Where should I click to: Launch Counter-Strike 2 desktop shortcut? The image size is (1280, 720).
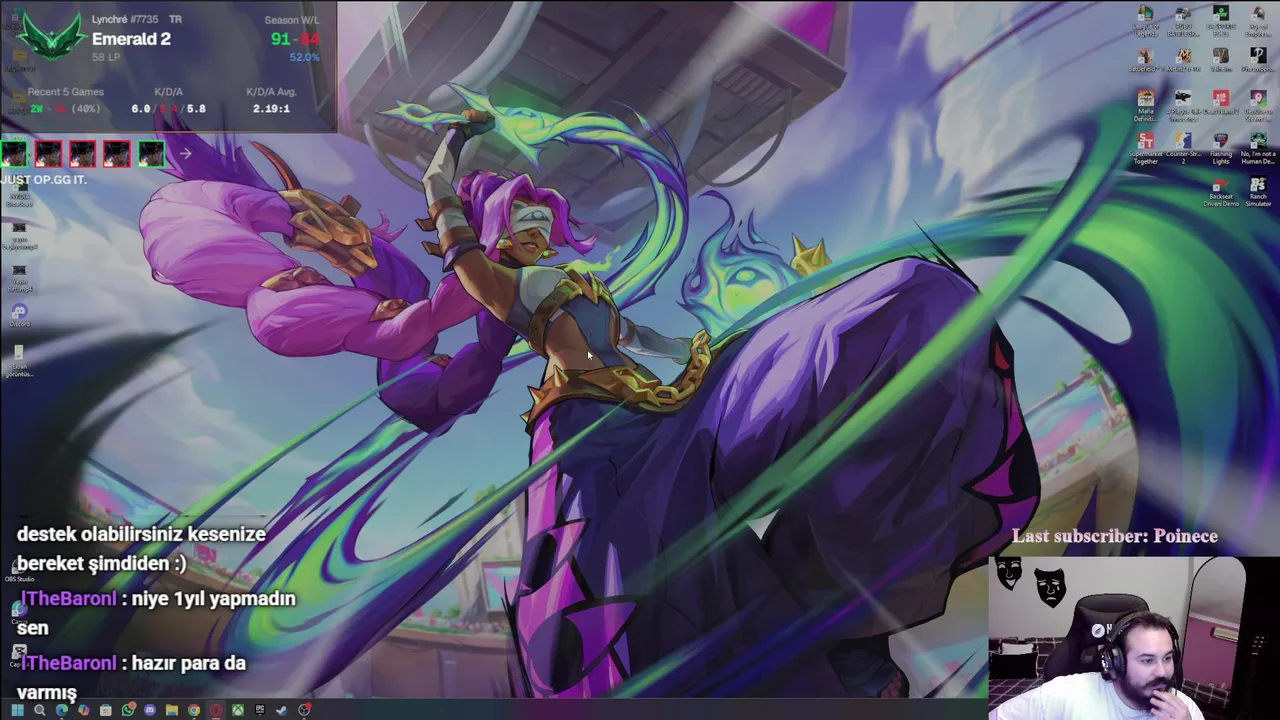coord(1183,148)
